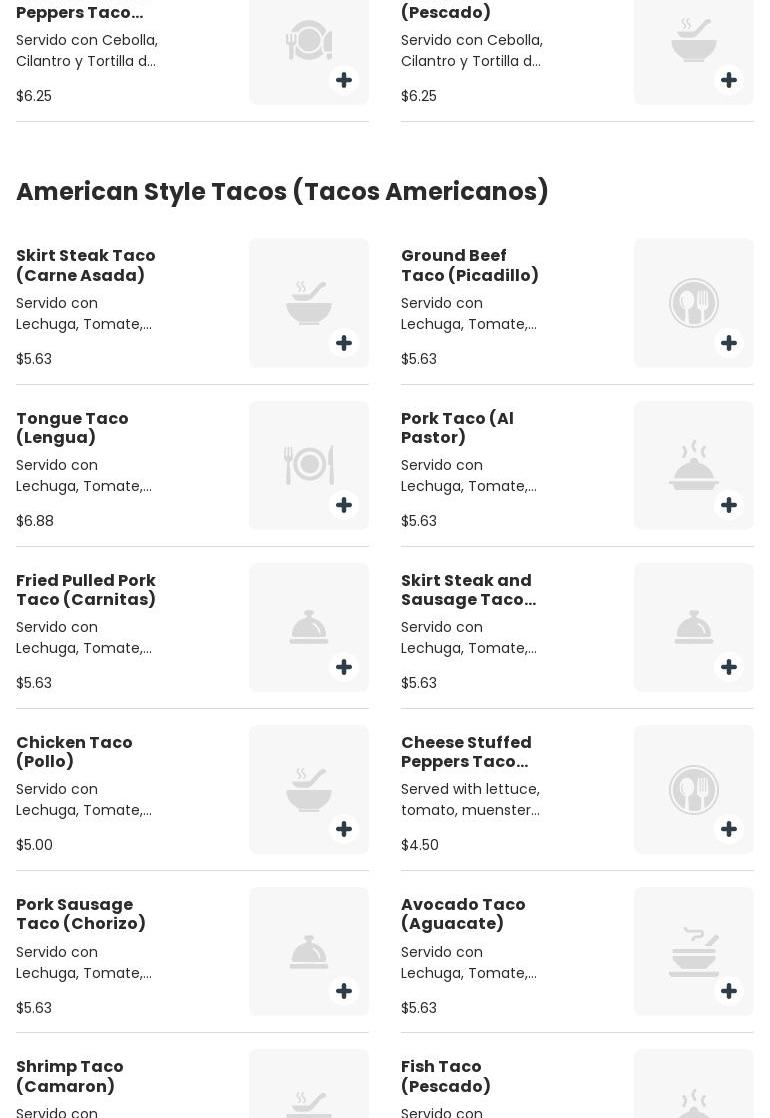Click the Shrimp Taco (Camaron) title
Viewport: 770px width, 1118px height.
pos(70,1076)
